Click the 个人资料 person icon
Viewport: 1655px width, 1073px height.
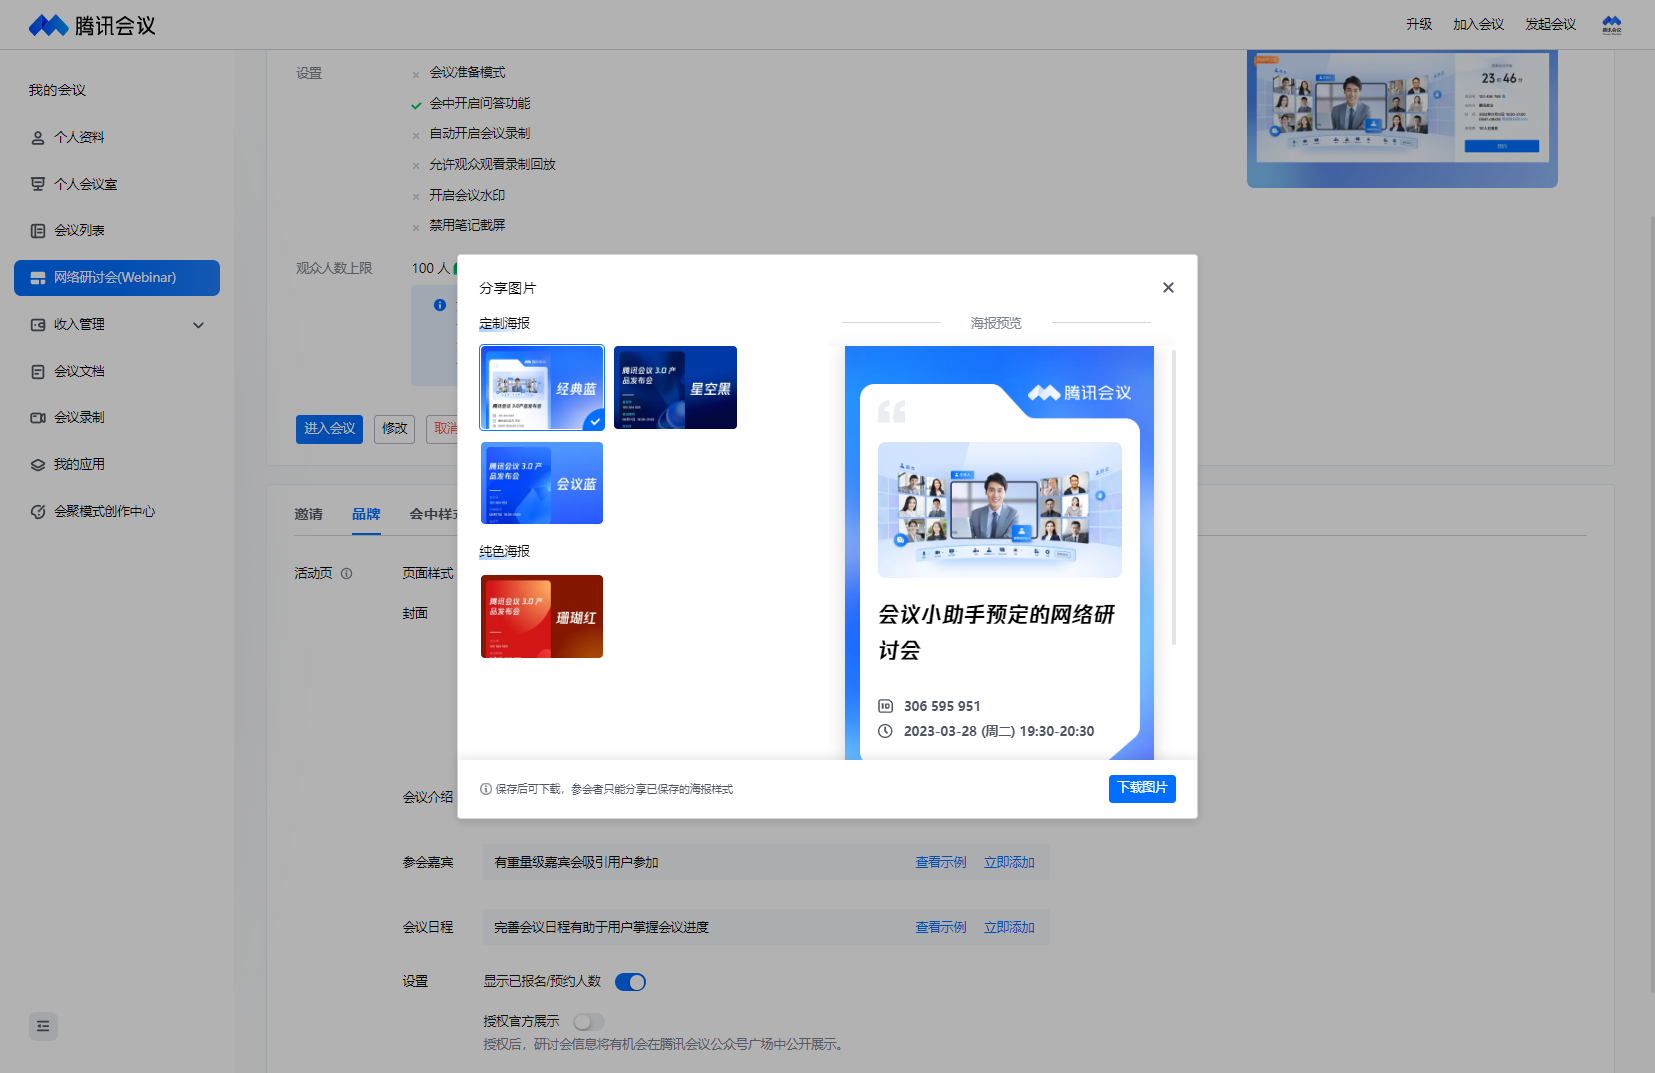(x=38, y=138)
